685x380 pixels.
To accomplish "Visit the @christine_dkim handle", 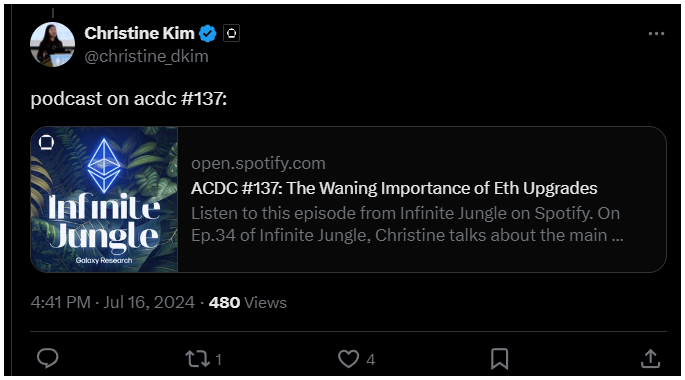I will coord(146,56).
